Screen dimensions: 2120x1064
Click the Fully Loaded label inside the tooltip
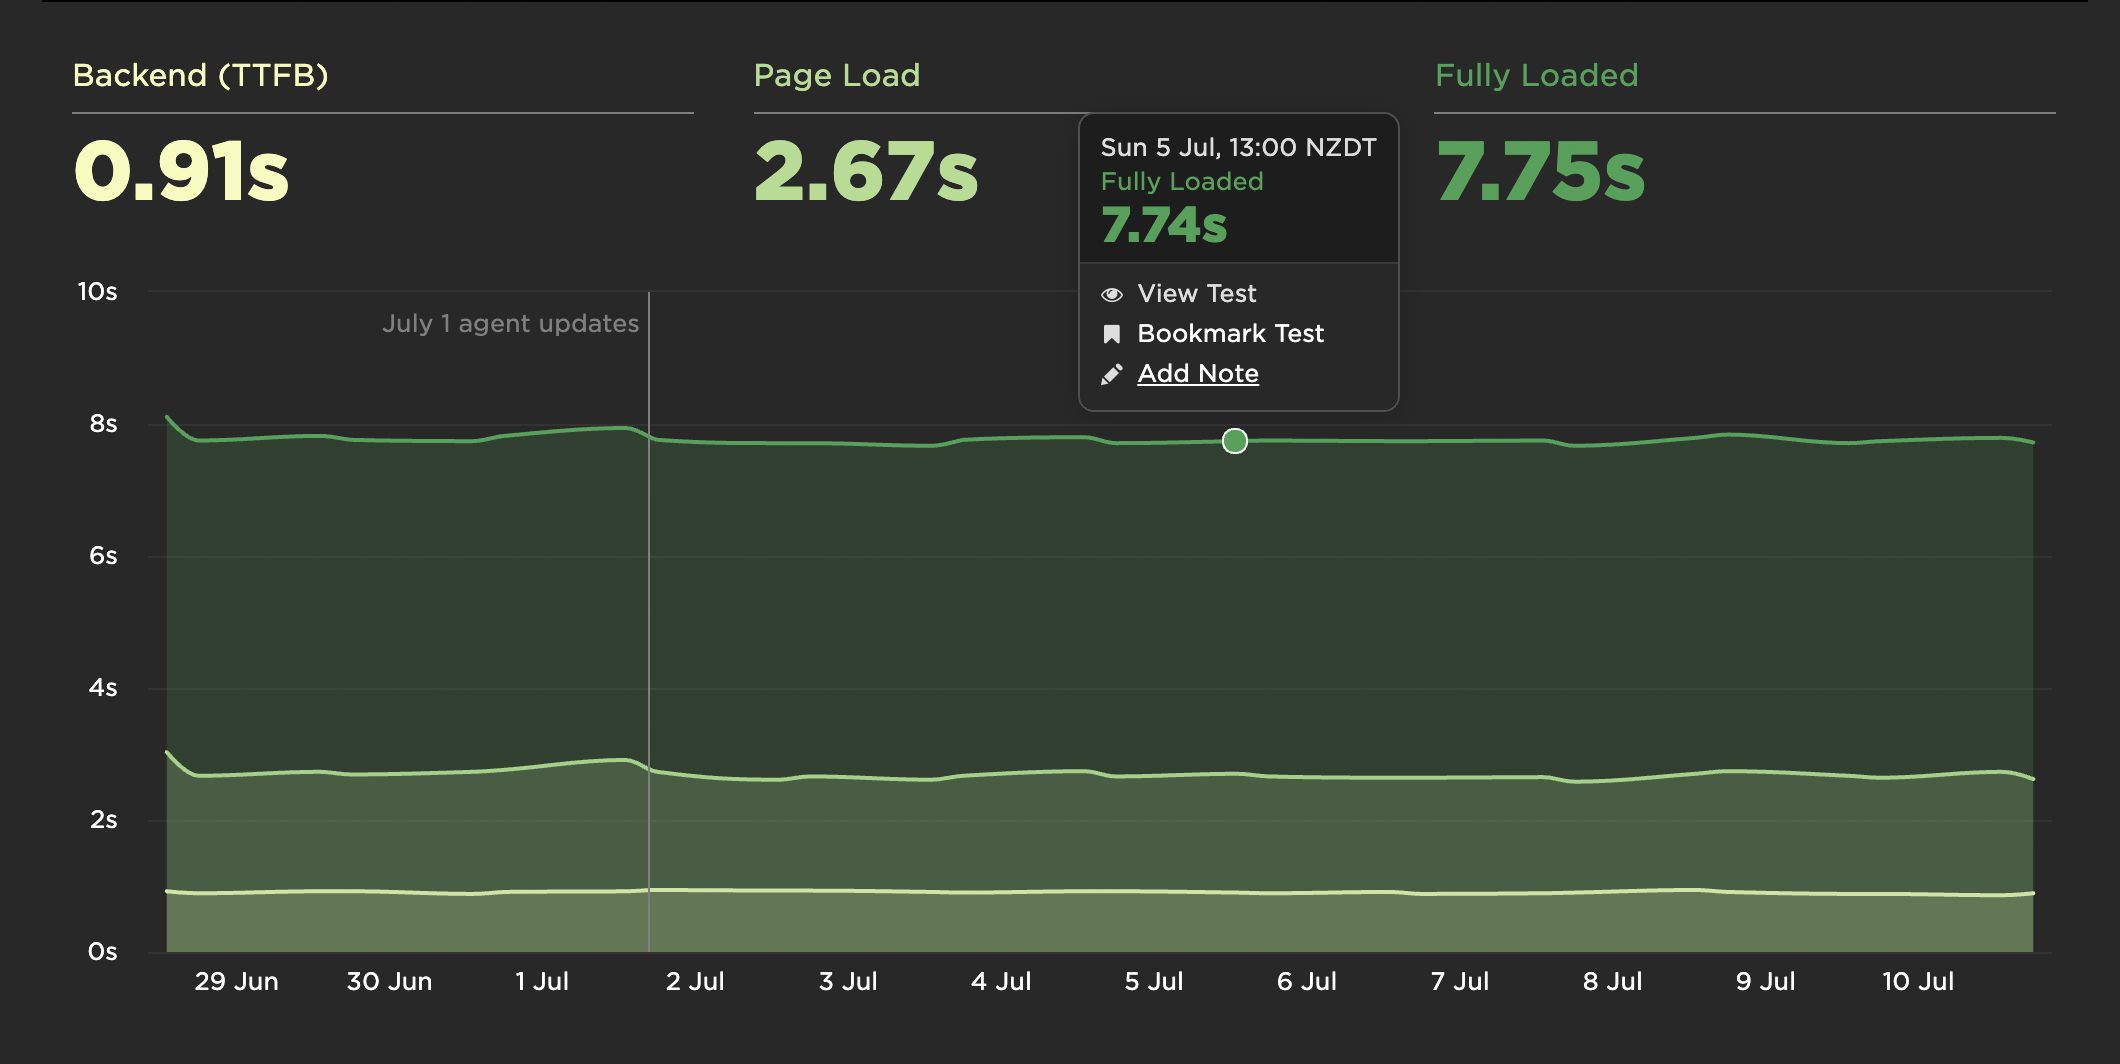coord(1182,181)
